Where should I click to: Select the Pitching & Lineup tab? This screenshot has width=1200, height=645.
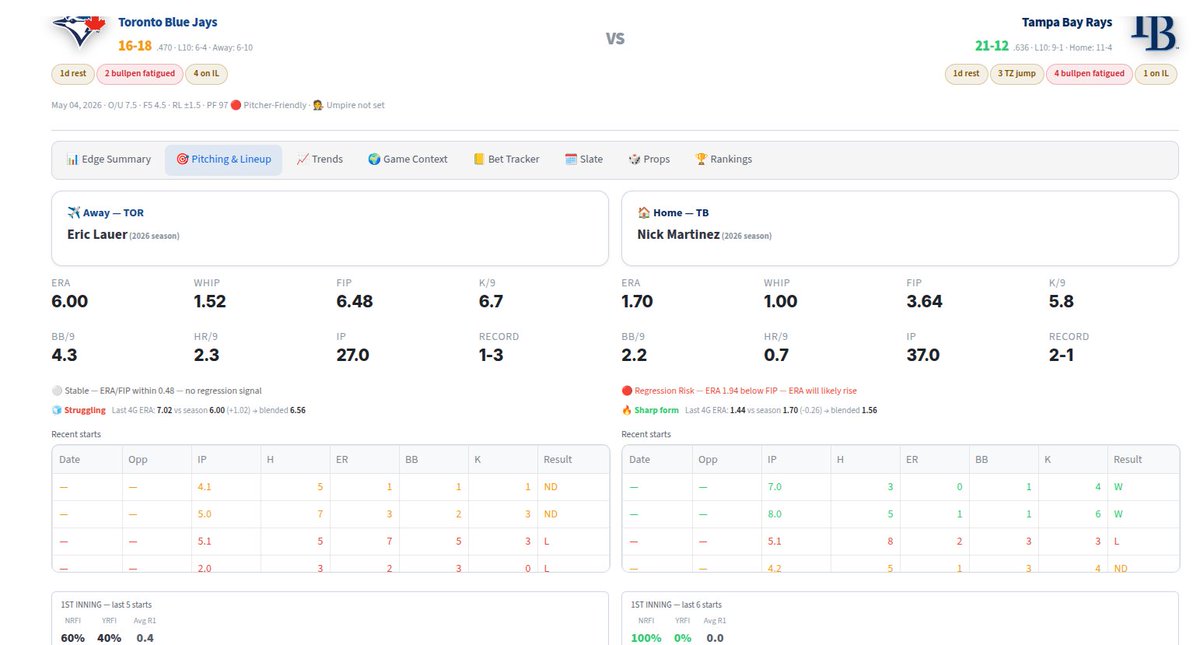pos(224,159)
